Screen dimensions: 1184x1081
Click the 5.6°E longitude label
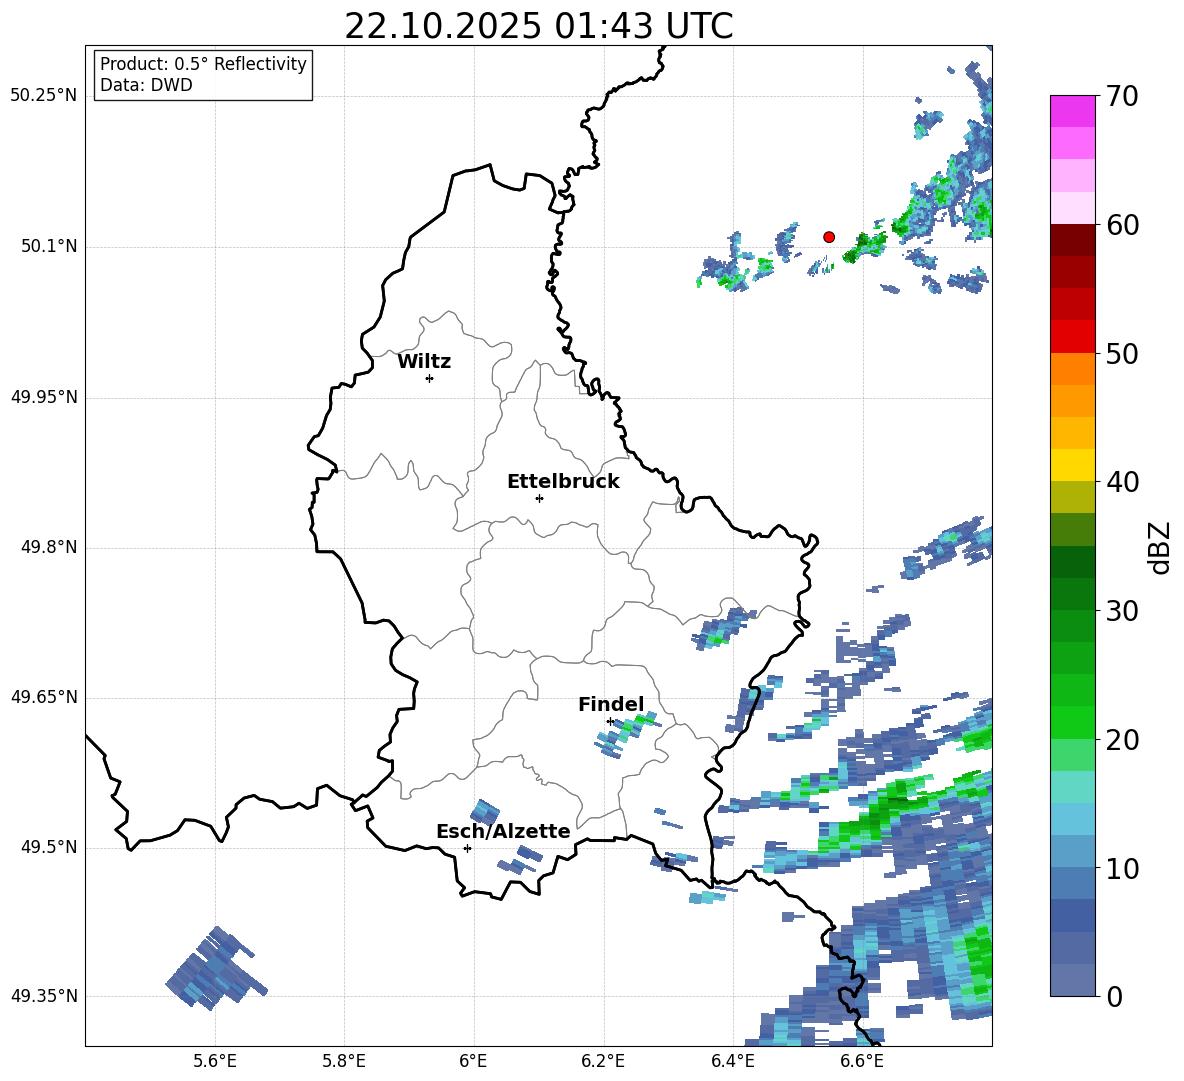coord(215,1061)
